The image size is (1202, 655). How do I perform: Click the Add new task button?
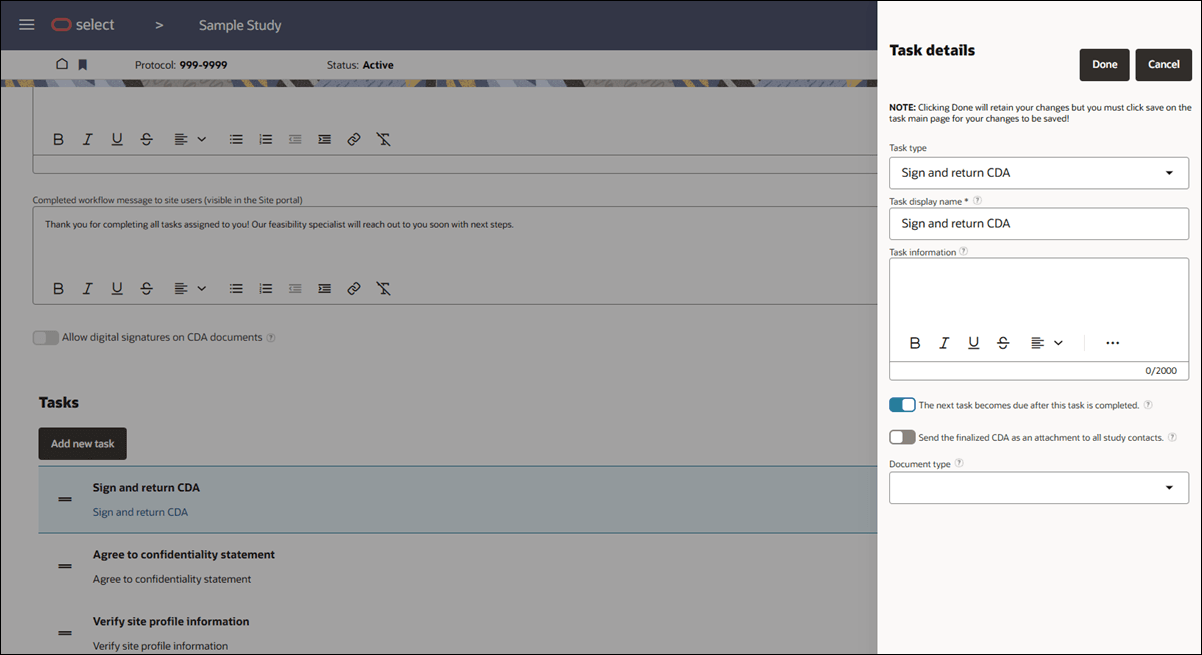(83, 444)
